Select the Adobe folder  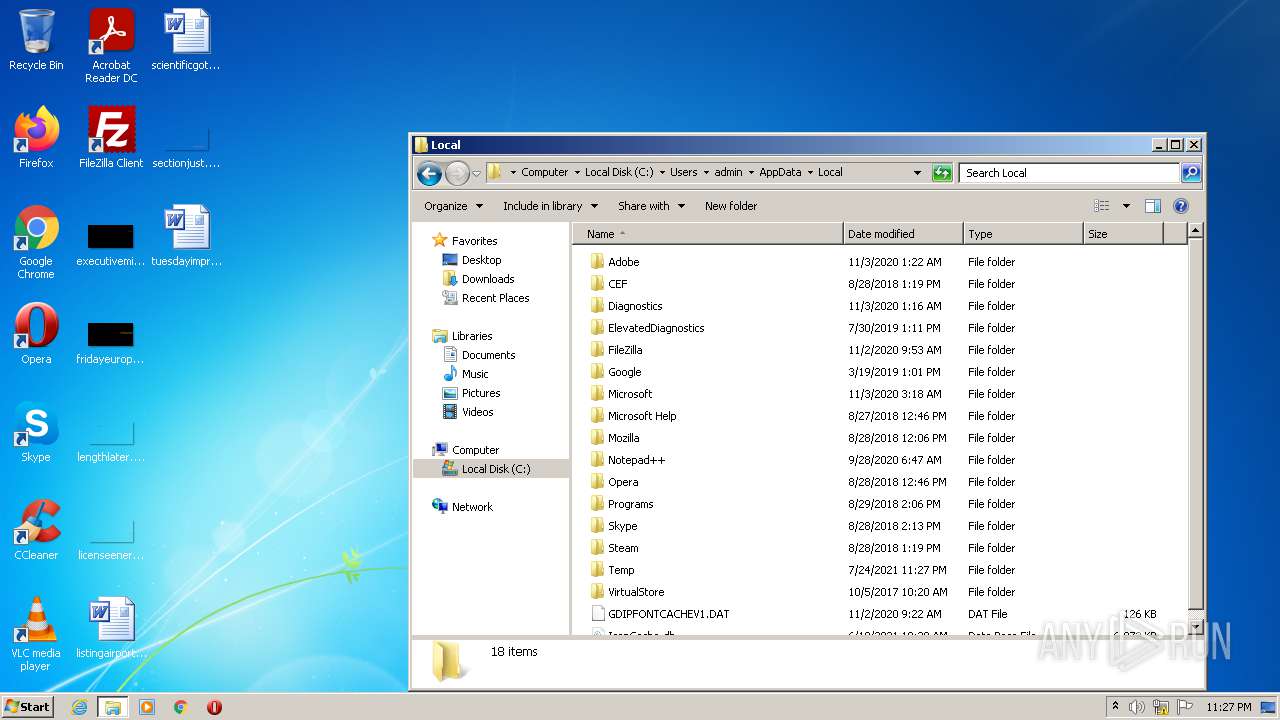point(614,262)
